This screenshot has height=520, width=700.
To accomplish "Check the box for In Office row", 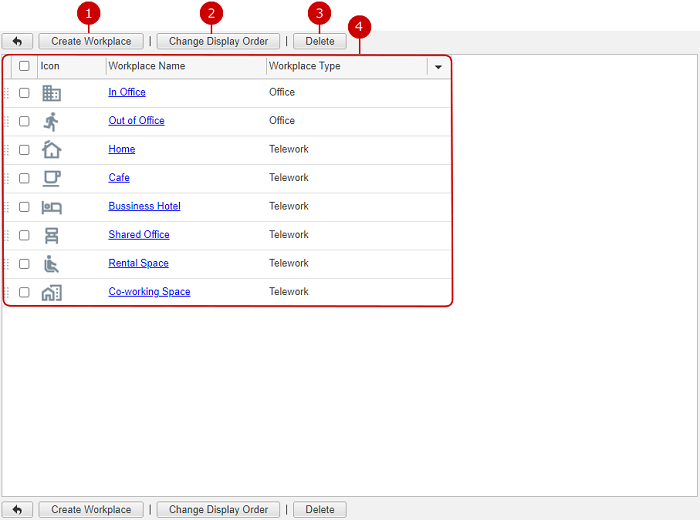I will (x=24, y=93).
